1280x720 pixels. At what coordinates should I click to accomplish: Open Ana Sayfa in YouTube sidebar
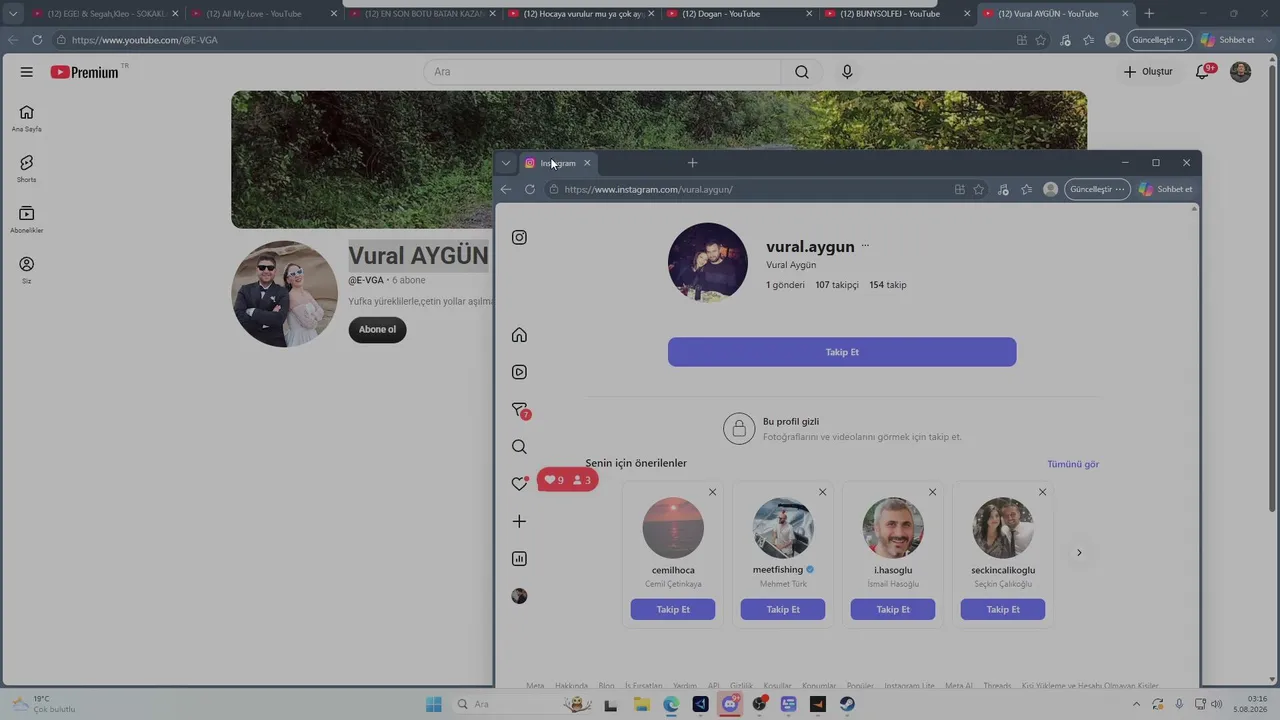click(x=27, y=118)
